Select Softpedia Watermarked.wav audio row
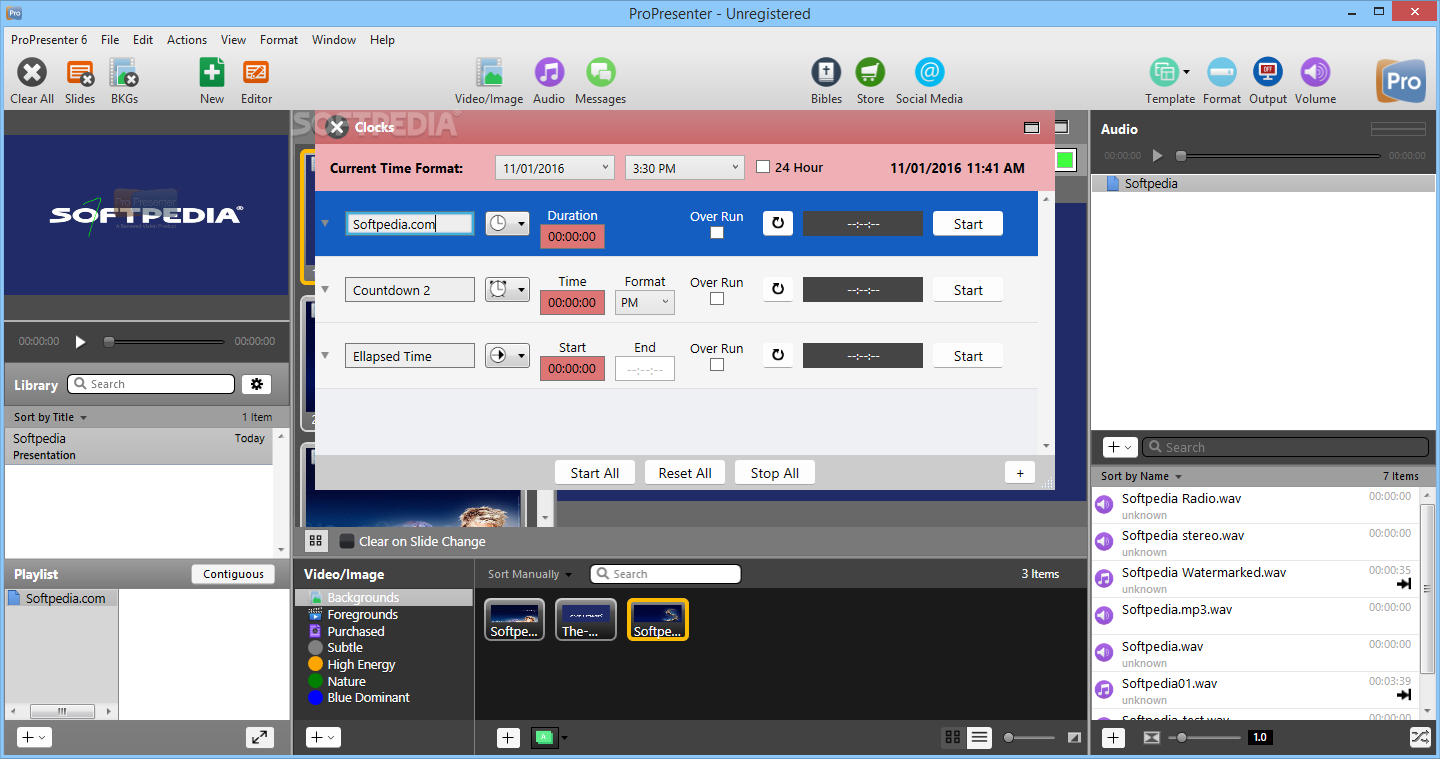Viewport: 1440px width, 759px height. tap(1255, 580)
